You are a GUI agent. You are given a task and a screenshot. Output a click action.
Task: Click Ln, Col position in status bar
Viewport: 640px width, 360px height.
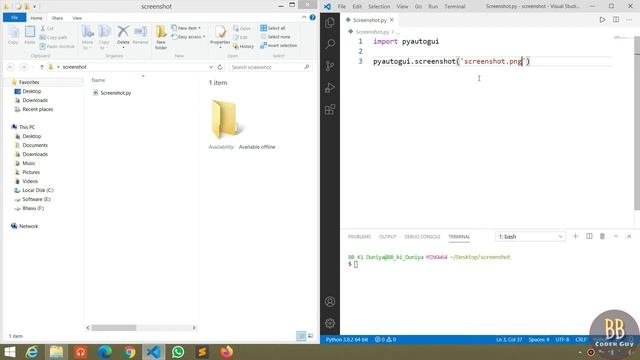pyautogui.click(x=509, y=340)
